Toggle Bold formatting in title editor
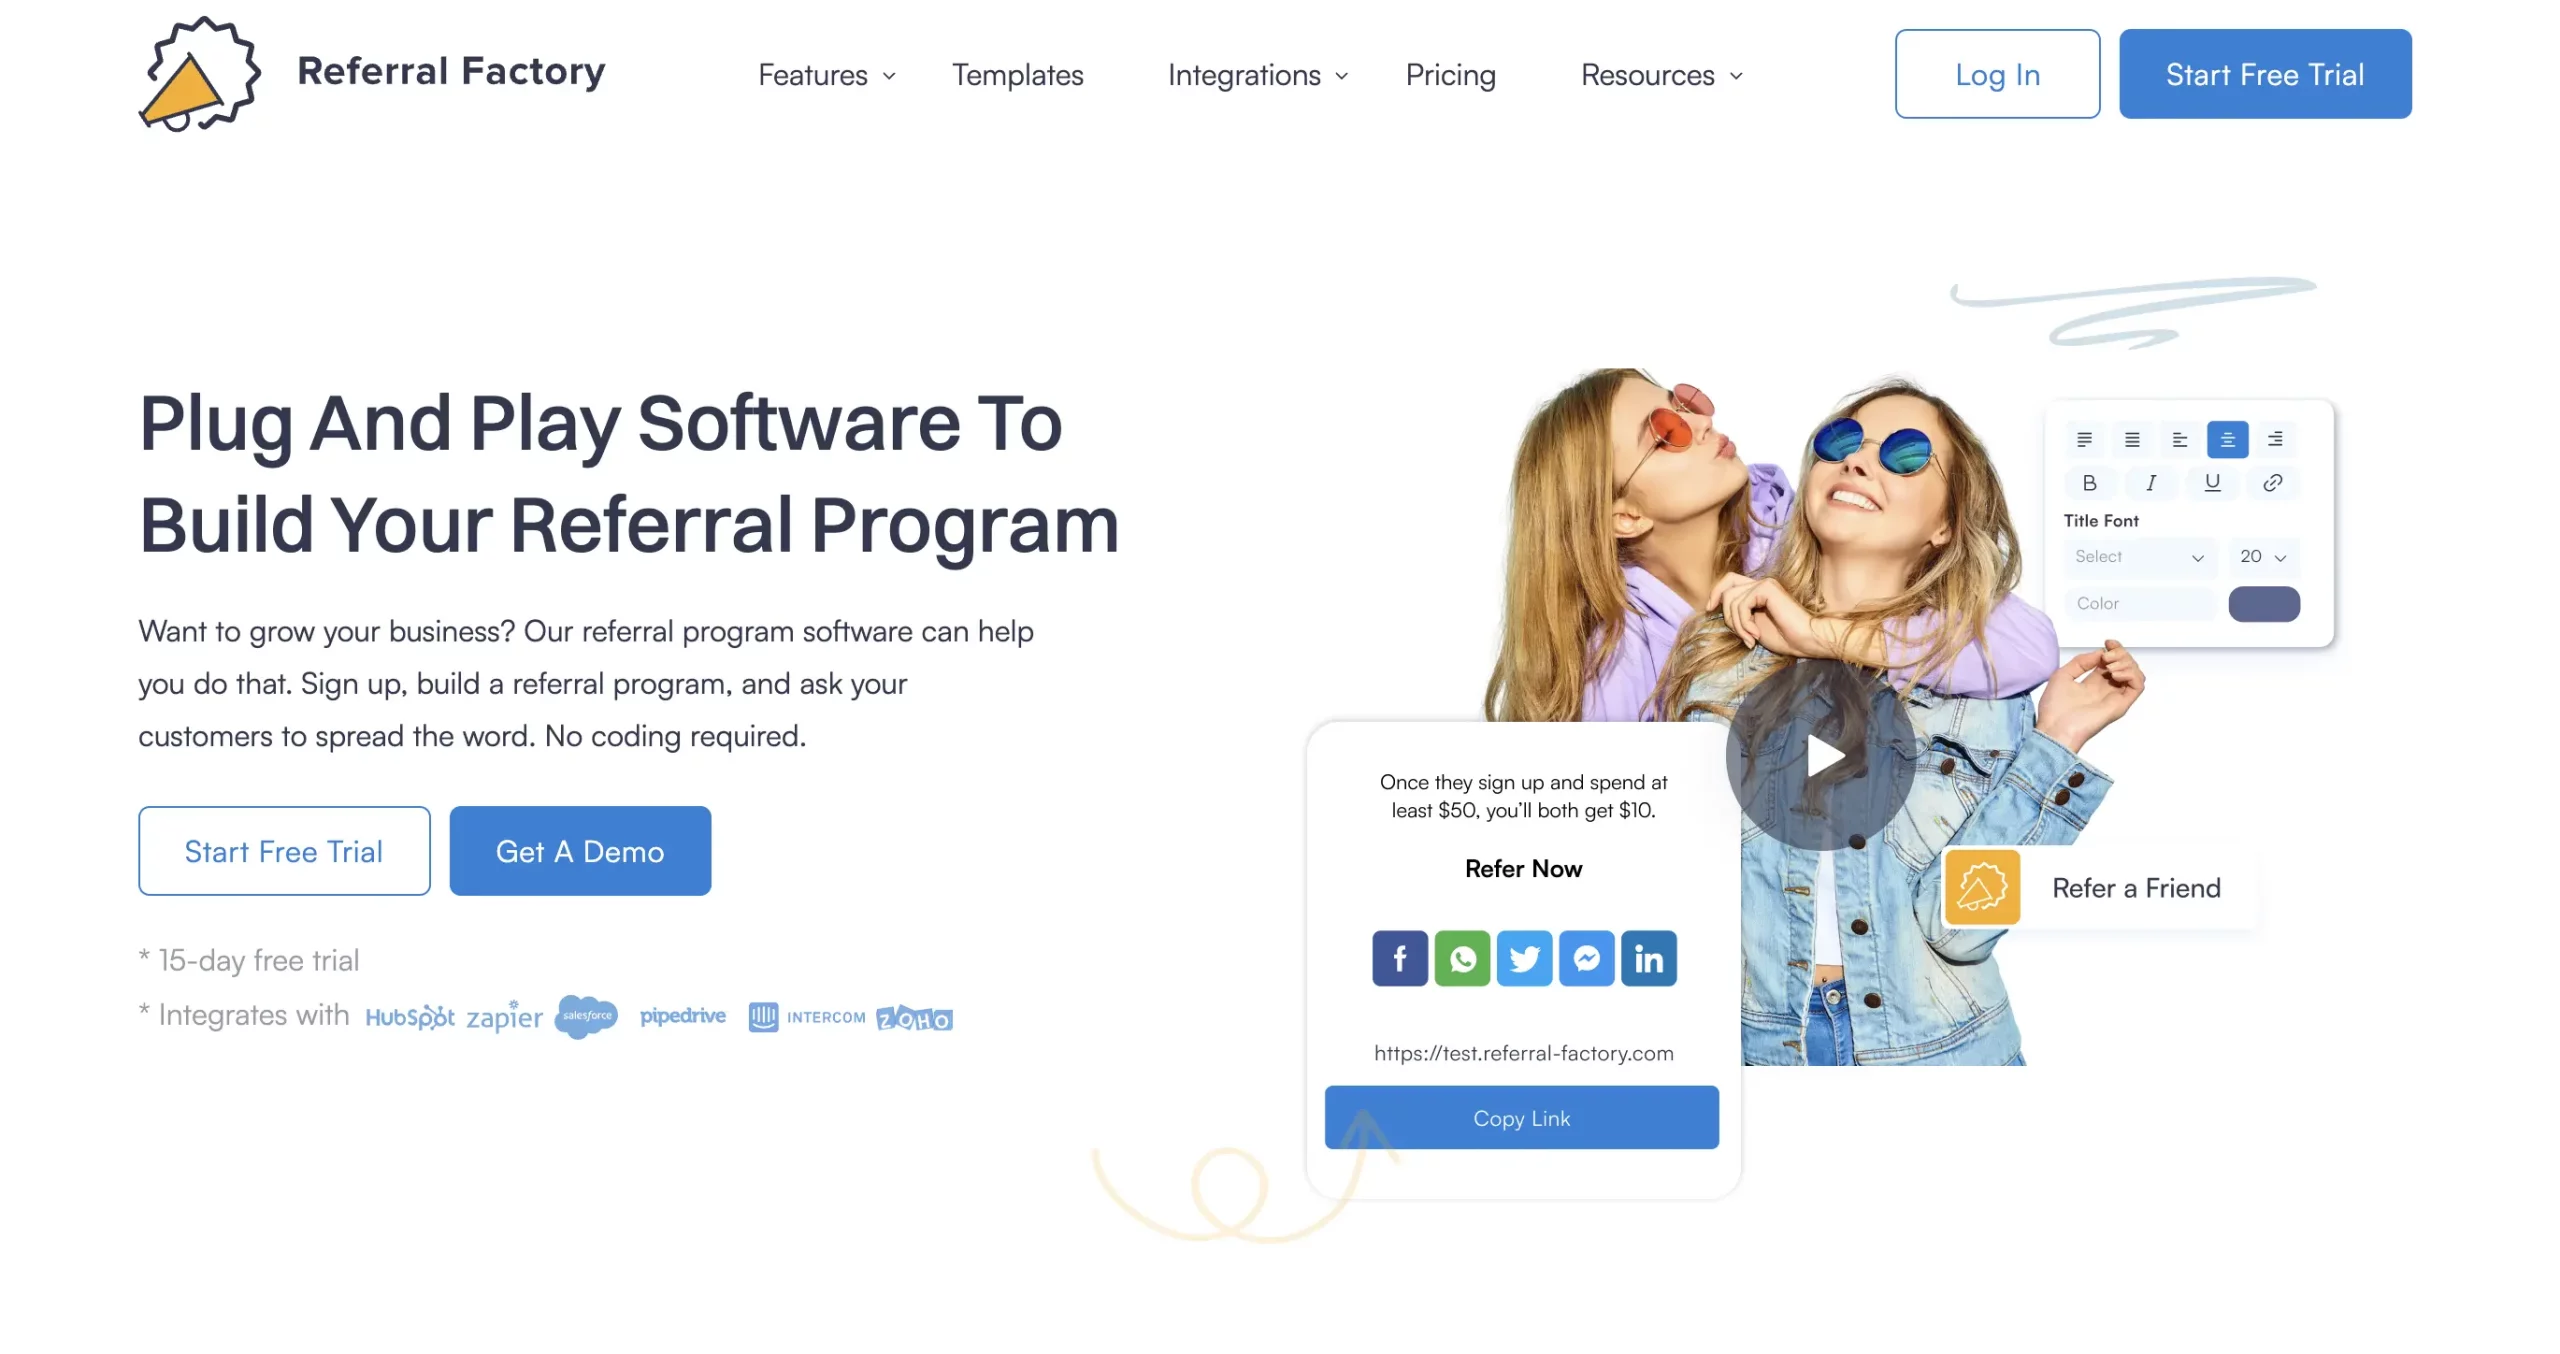The height and width of the screenshot is (1354, 2560). [2086, 484]
